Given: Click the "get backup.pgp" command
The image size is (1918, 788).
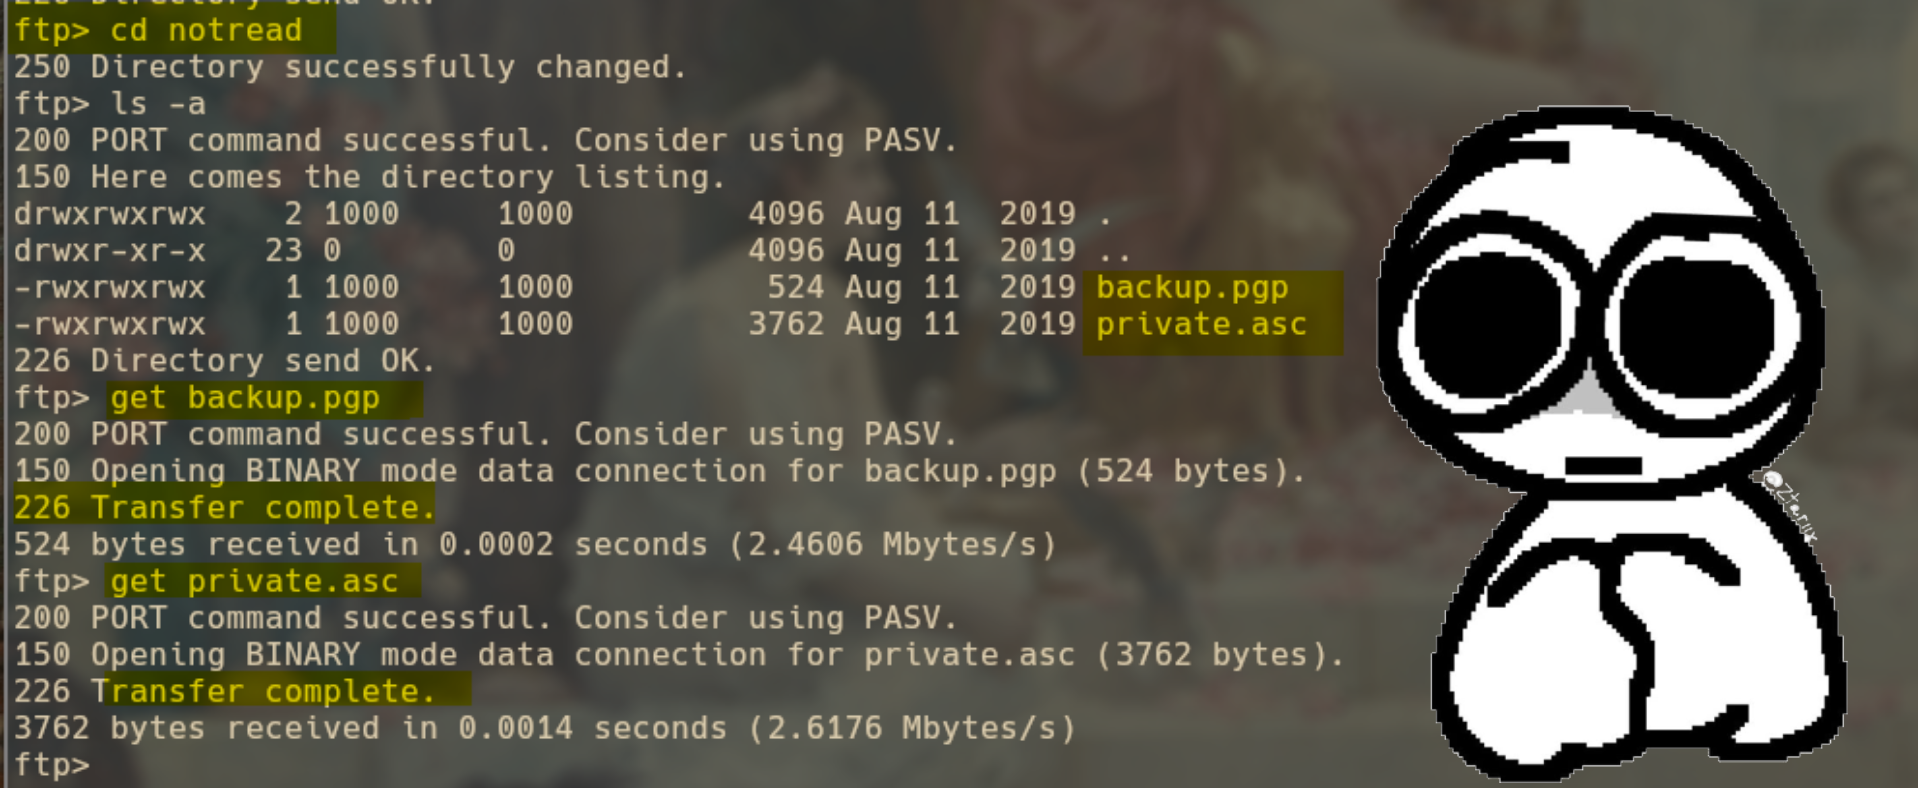Looking at the screenshot, I should pyautogui.click(x=245, y=398).
